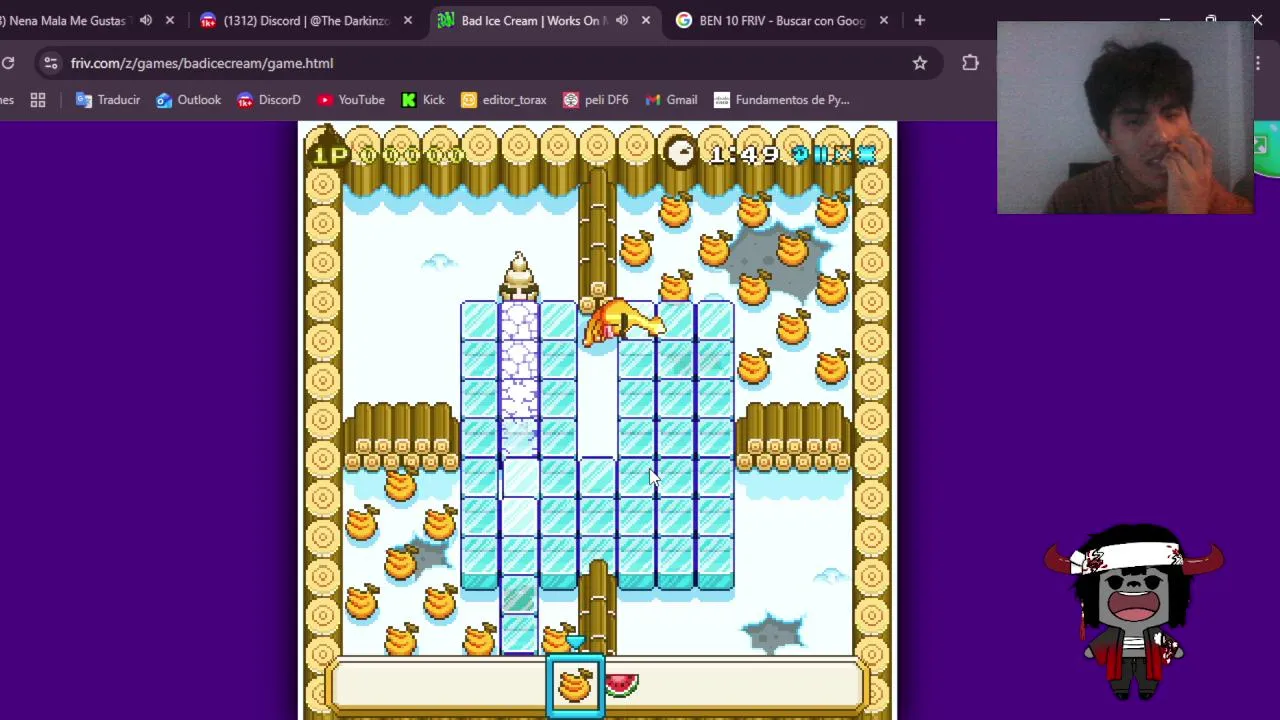Screen dimensions: 1280x720
Task: Open a new browser tab
Action: [x=920, y=20]
